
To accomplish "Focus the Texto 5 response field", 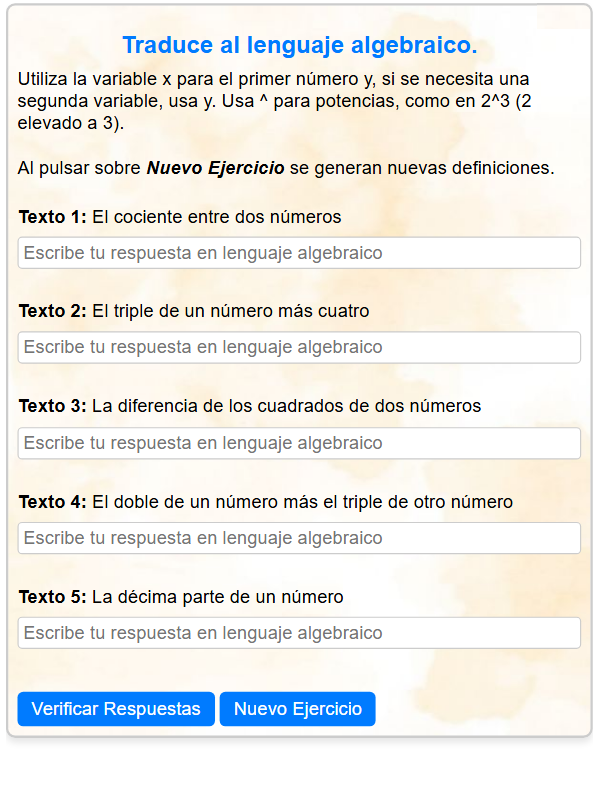I will click(299, 633).
